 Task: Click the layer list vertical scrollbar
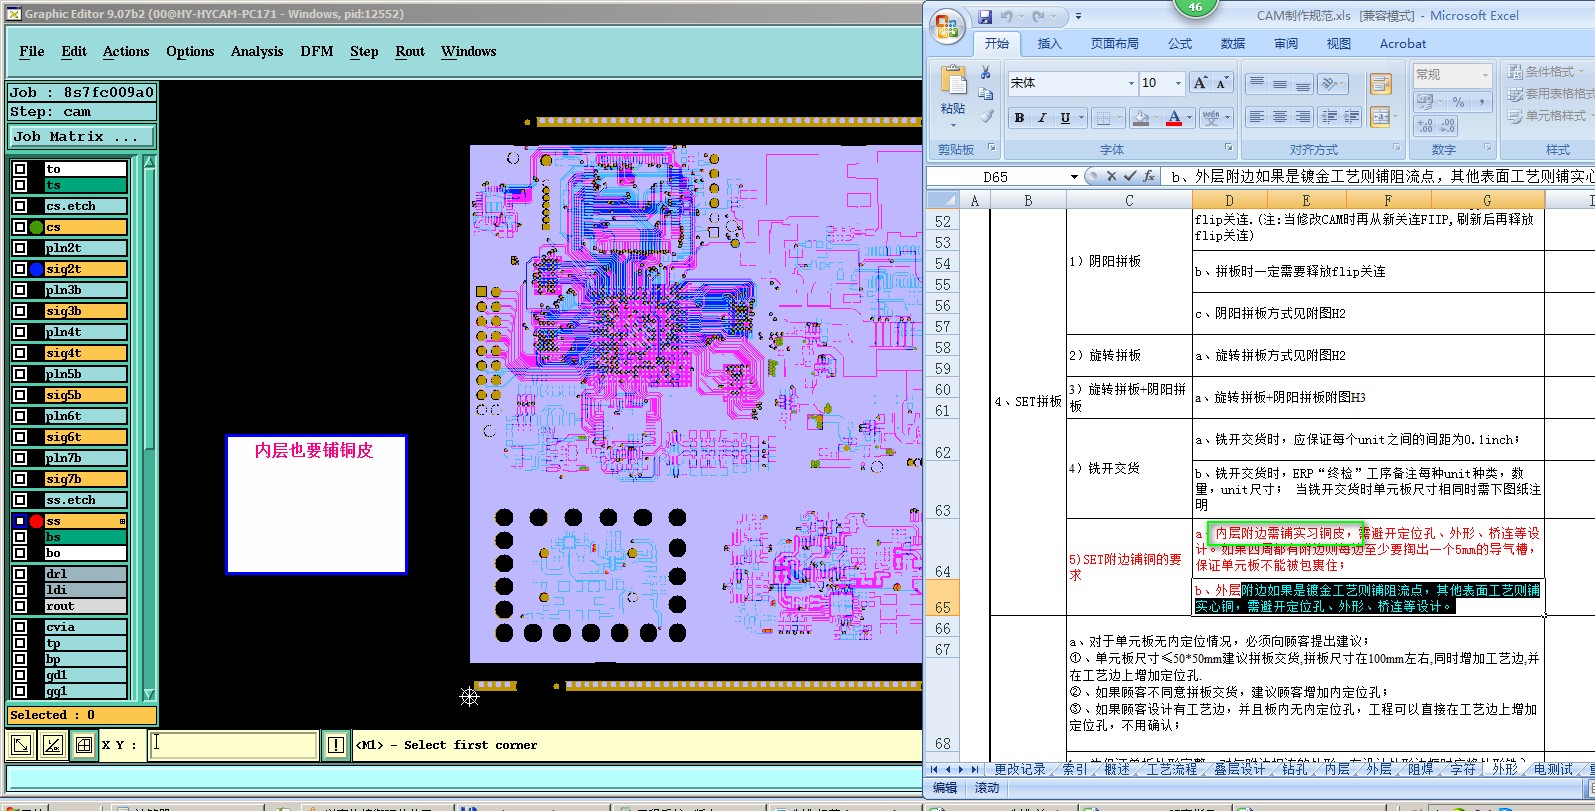pos(150,427)
